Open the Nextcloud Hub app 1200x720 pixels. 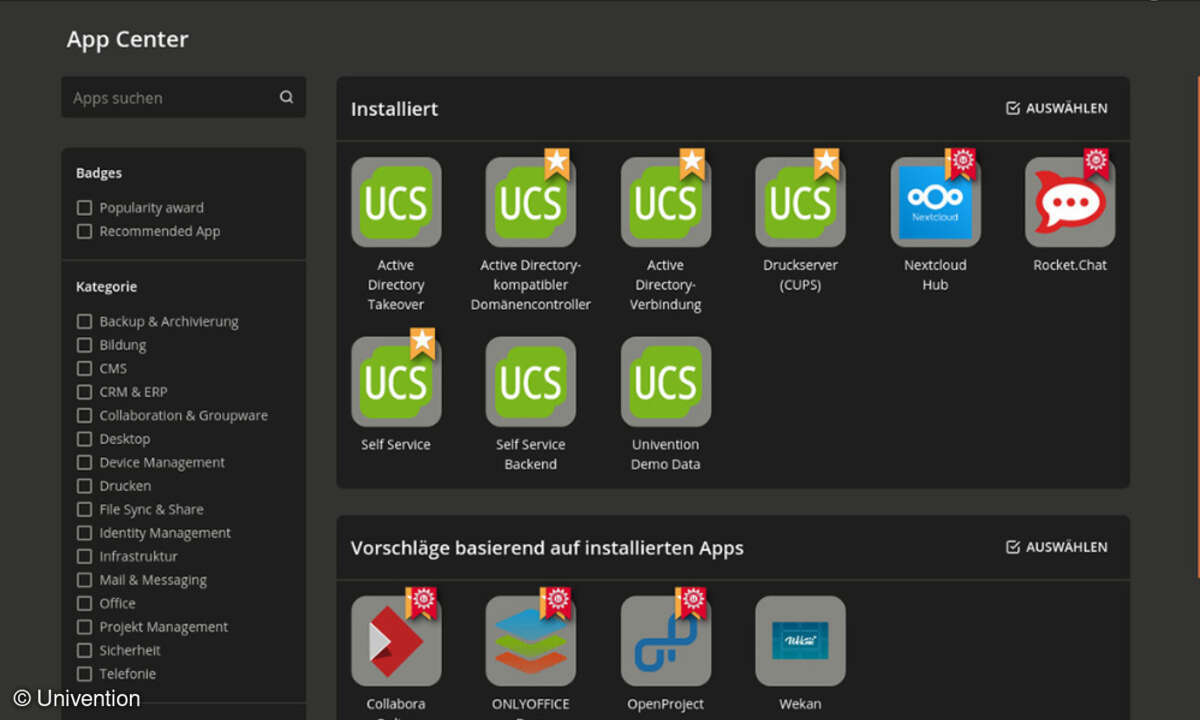tap(935, 202)
